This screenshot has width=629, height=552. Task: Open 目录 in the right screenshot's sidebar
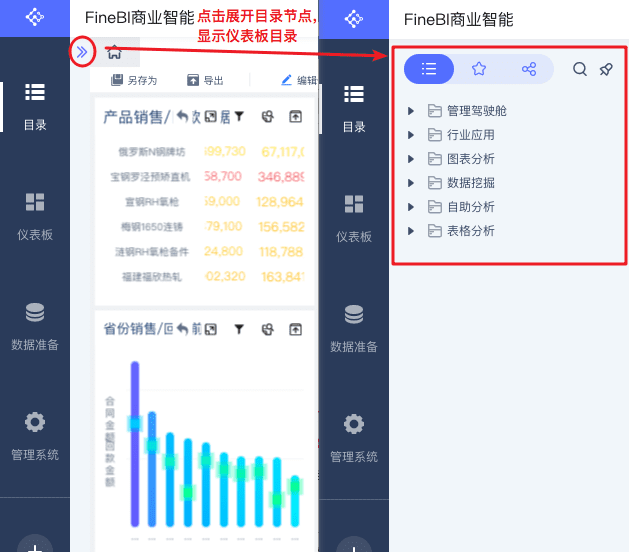pyautogui.click(x=354, y=109)
